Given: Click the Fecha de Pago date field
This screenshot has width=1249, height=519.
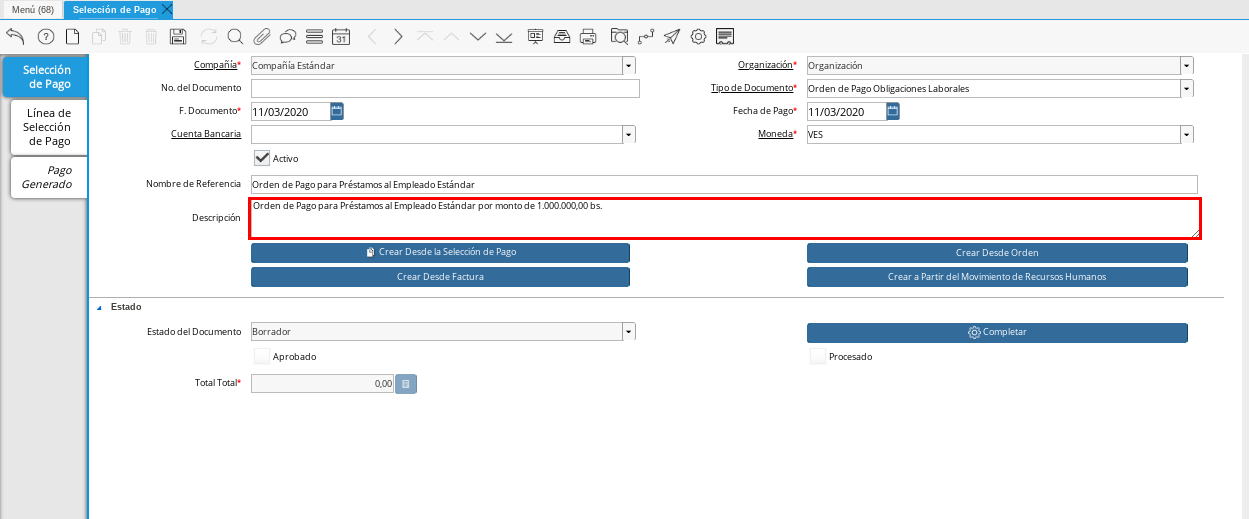Looking at the screenshot, I should (846, 111).
